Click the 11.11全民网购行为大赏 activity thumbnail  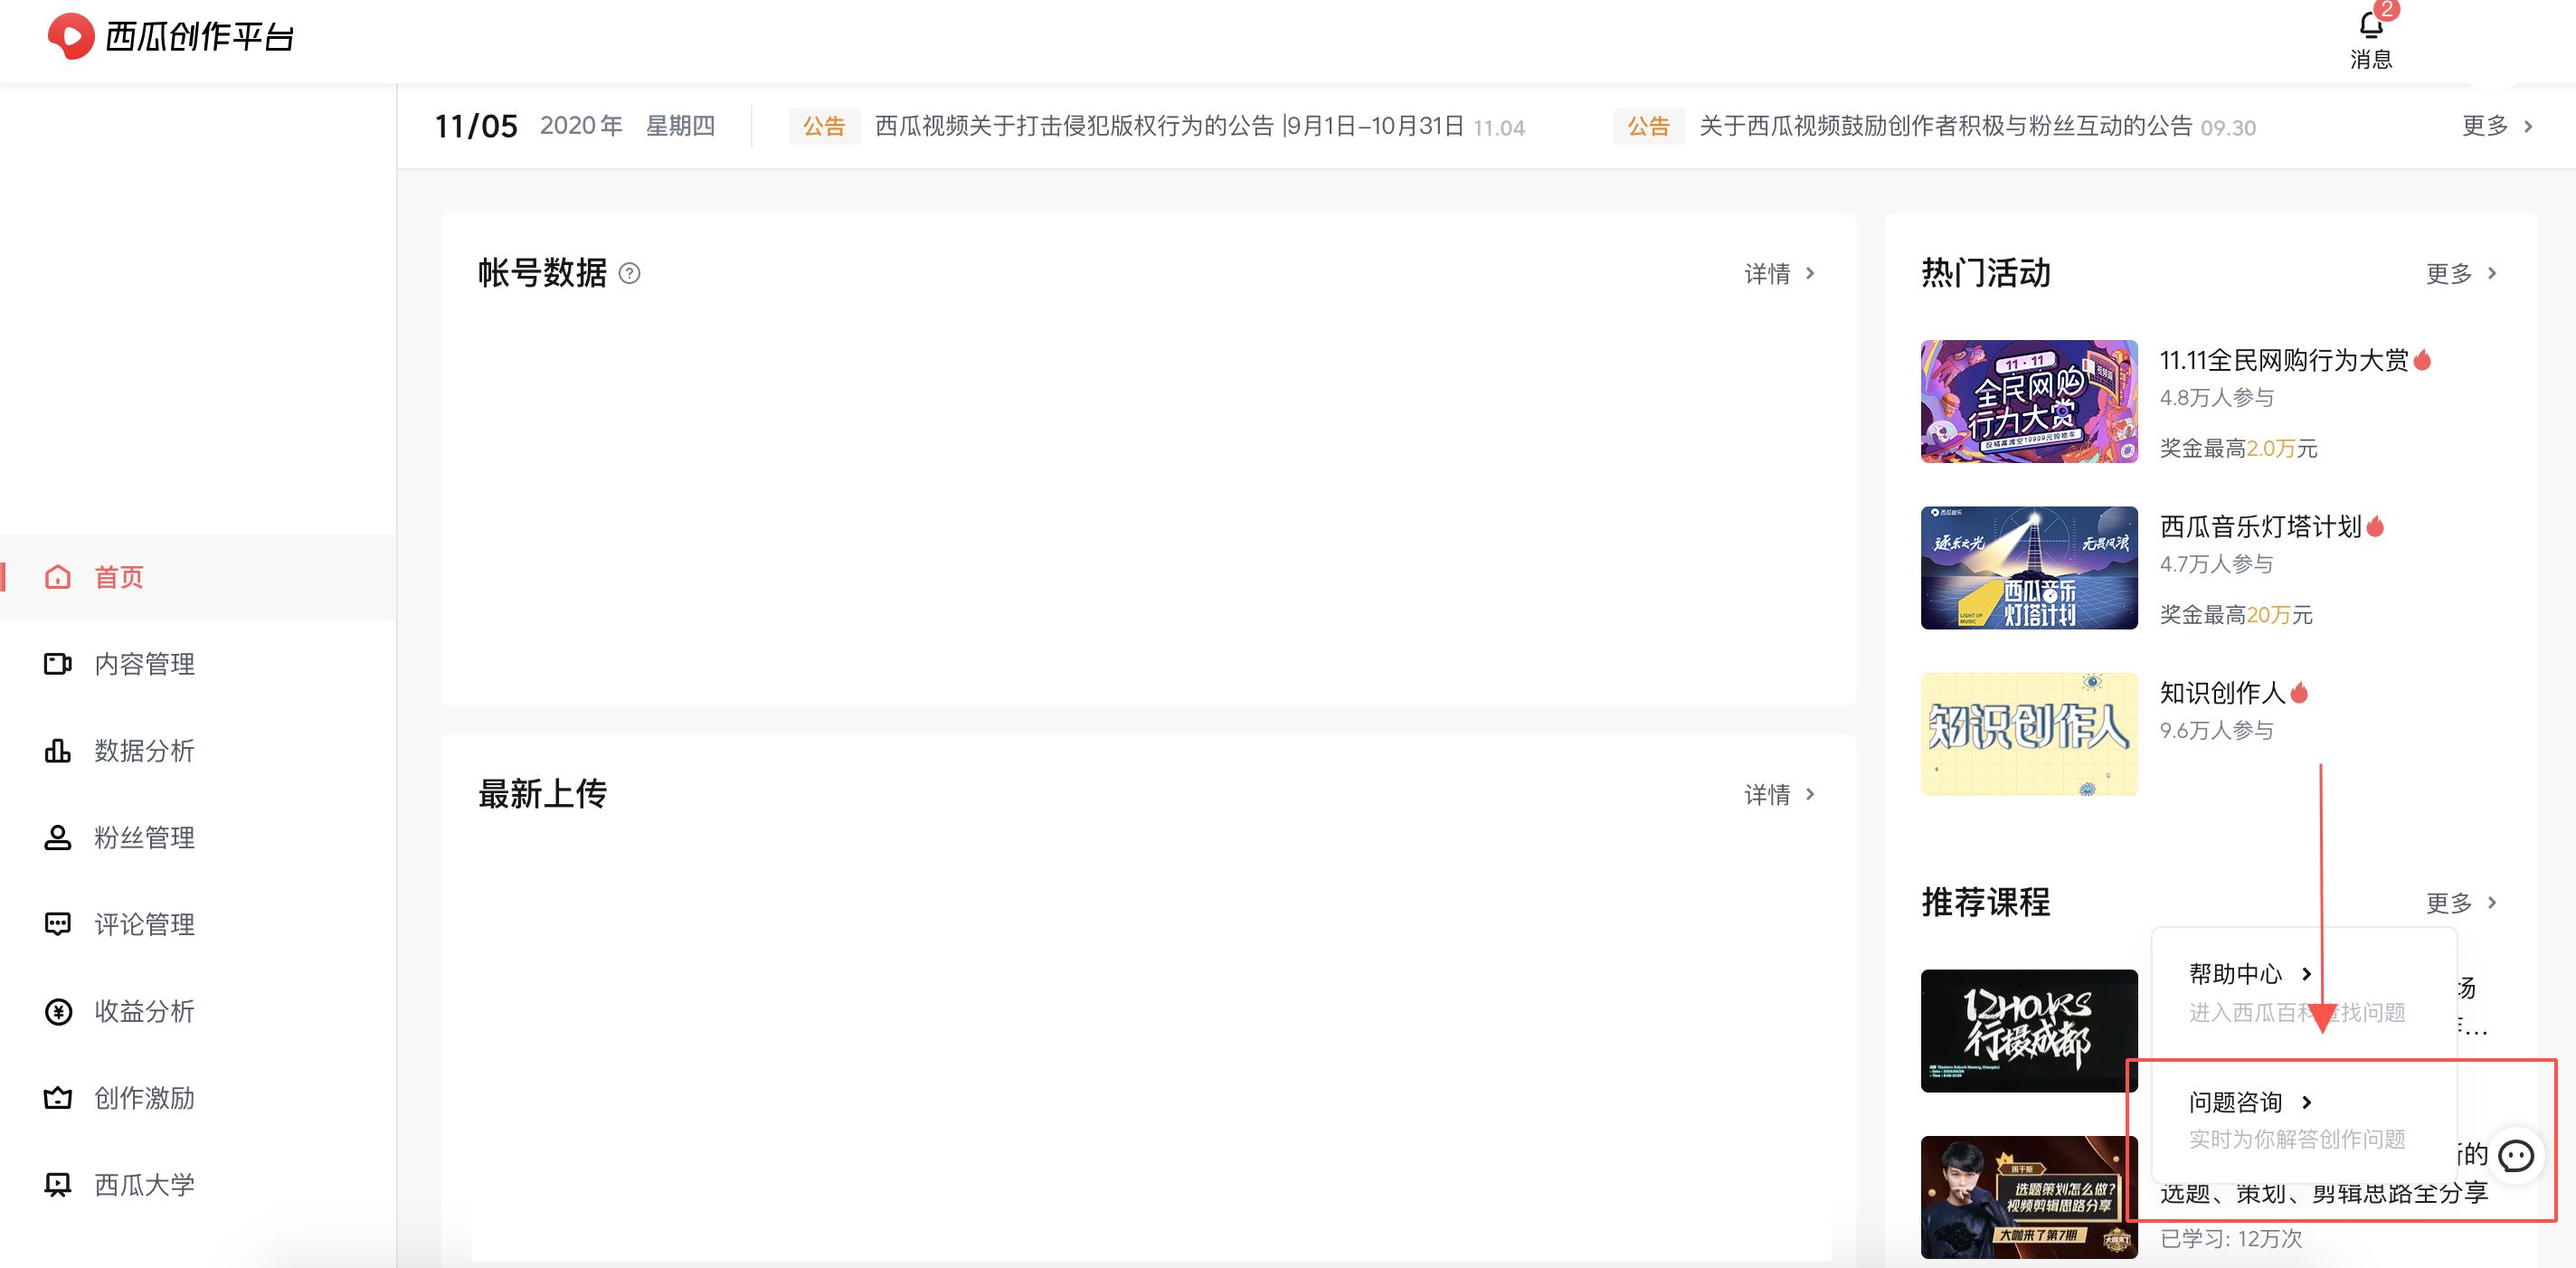coord(2028,401)
